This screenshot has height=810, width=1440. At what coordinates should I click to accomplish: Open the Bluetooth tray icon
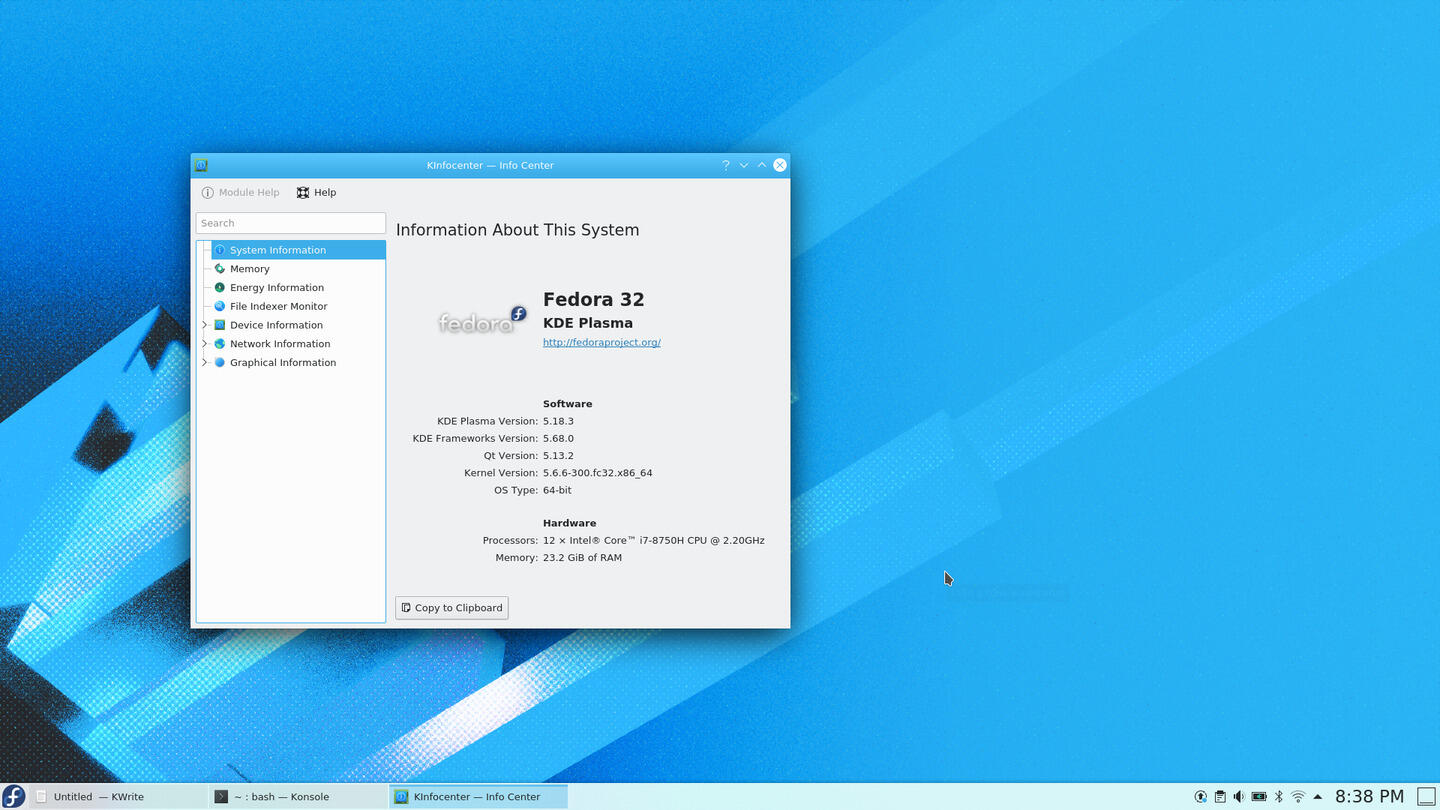(x=1278, y=797)
